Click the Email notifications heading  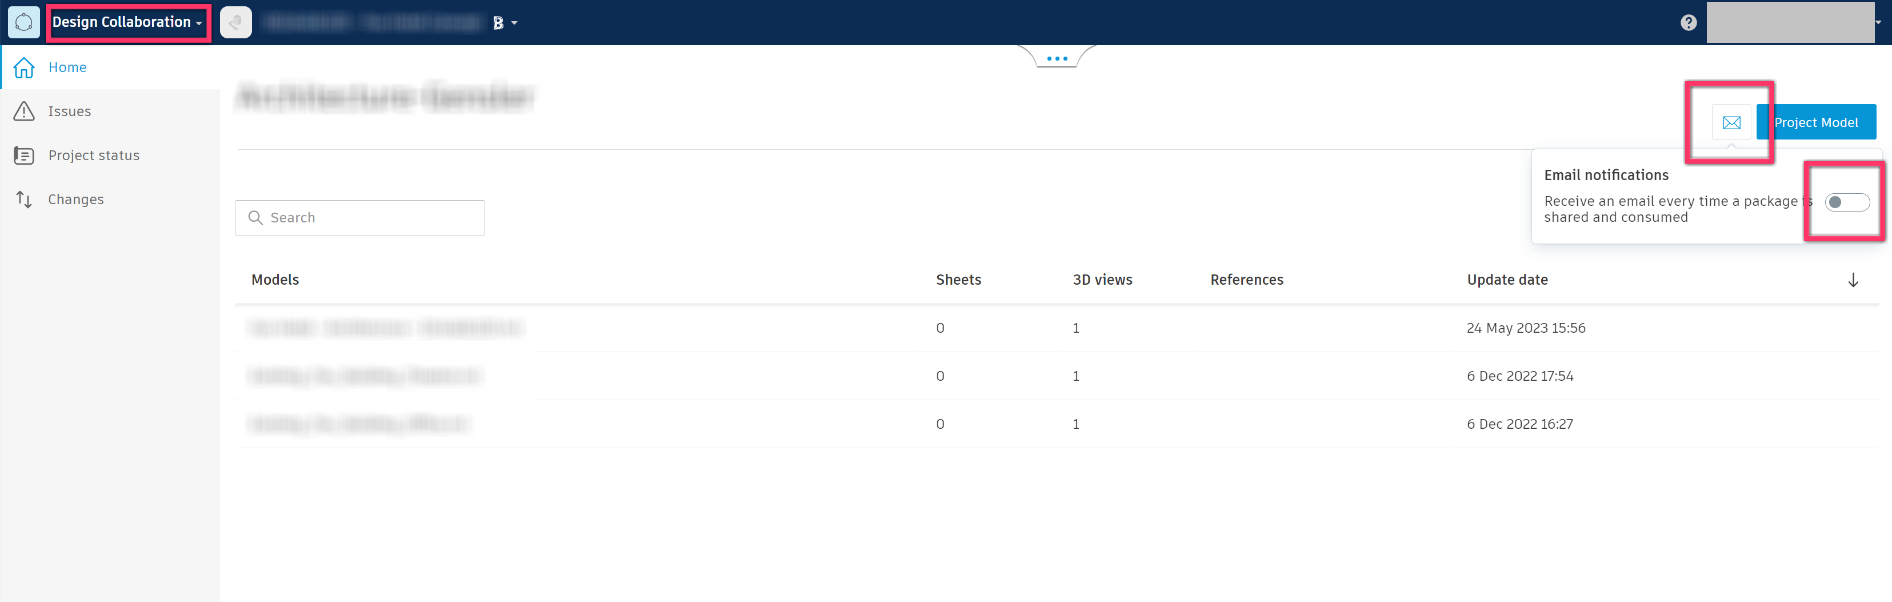(1606, 175)
